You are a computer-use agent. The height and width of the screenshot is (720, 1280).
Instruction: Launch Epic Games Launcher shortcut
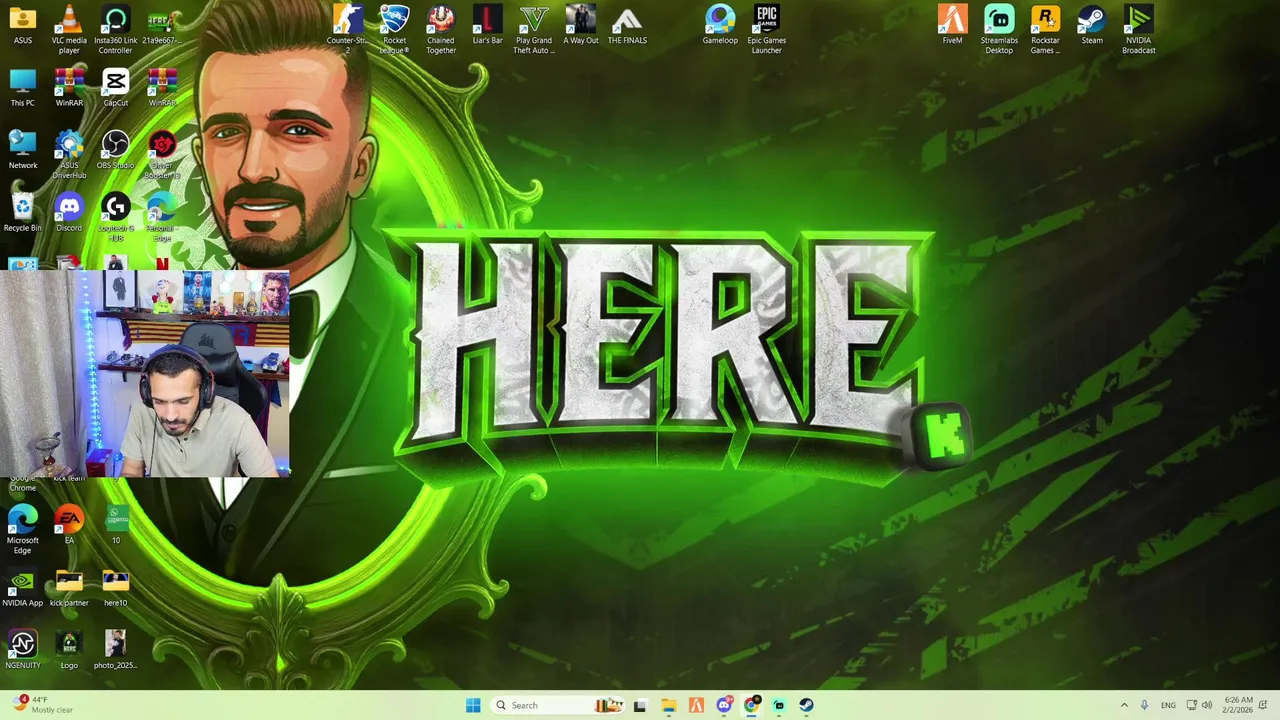(766, 29)
